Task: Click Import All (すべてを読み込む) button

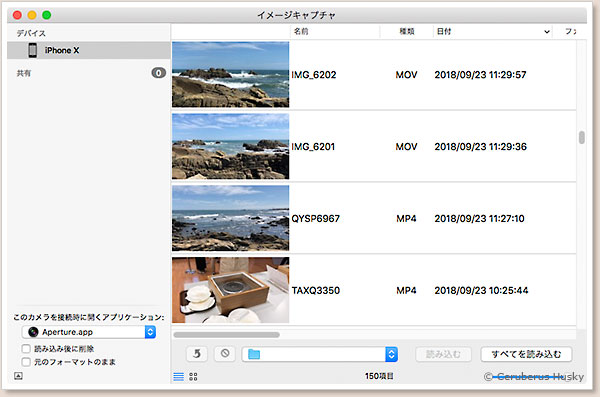Action: coord(527,354)
